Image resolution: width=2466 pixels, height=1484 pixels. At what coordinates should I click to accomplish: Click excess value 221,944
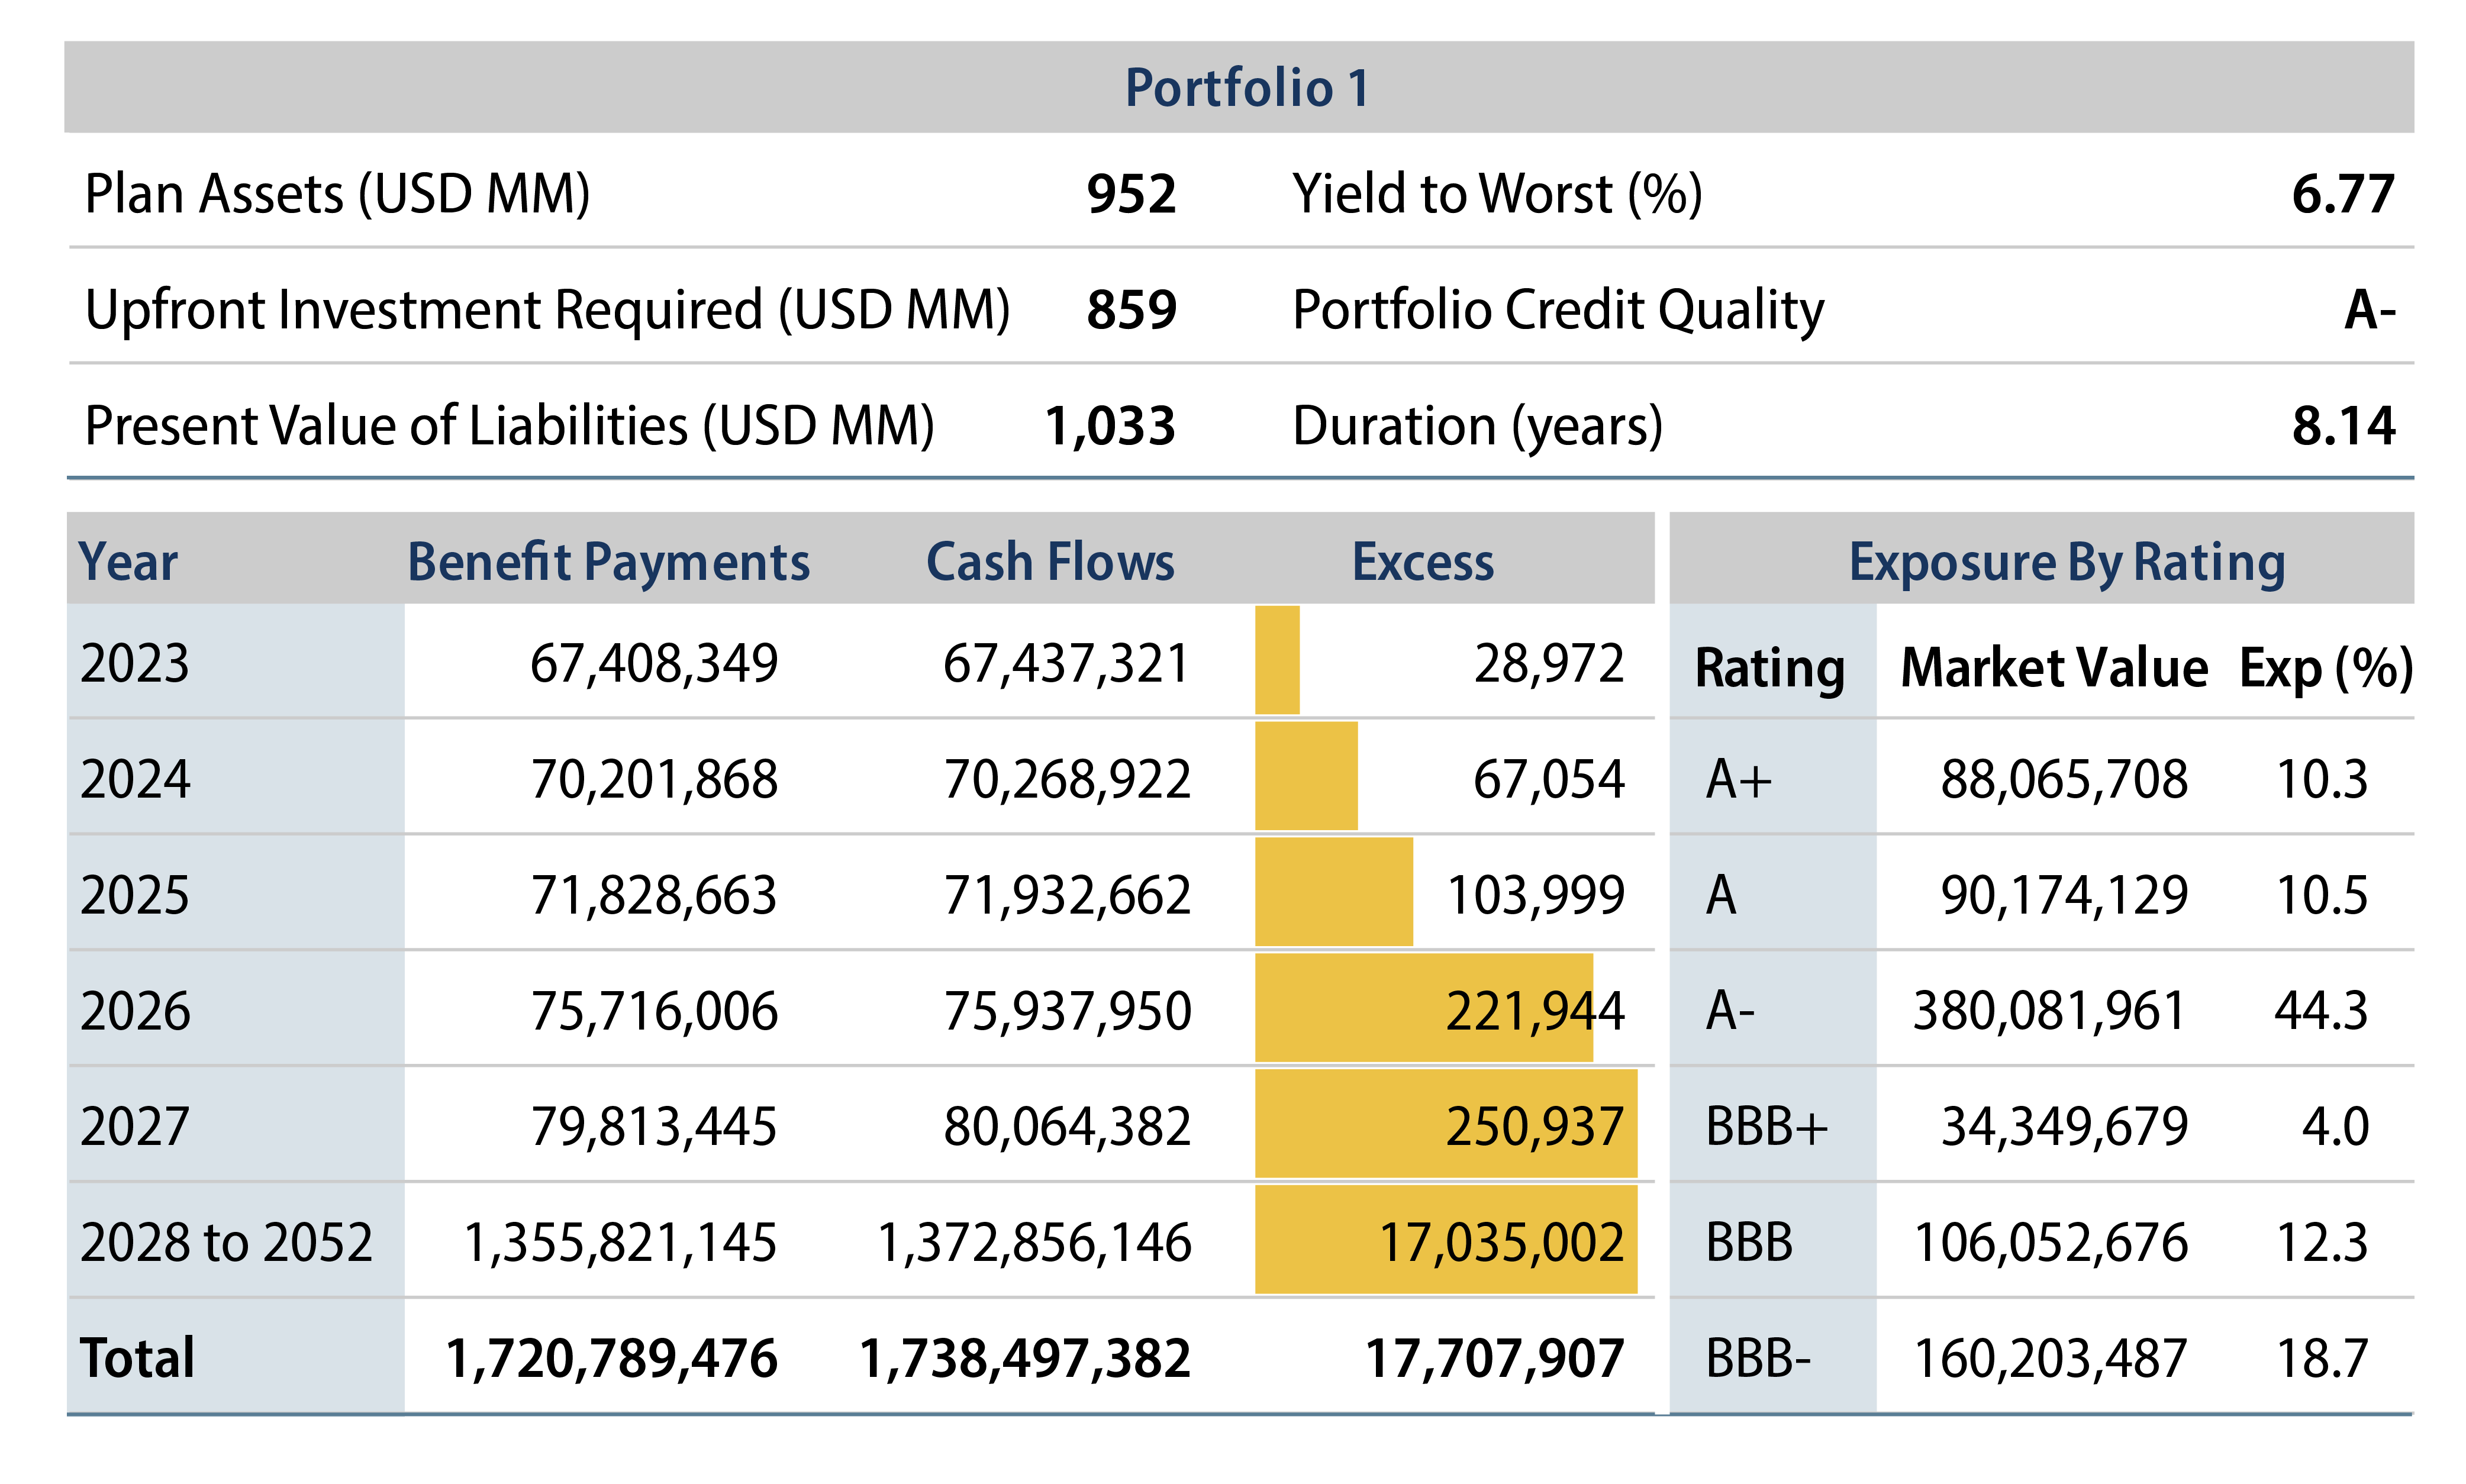point(1536,1012)
